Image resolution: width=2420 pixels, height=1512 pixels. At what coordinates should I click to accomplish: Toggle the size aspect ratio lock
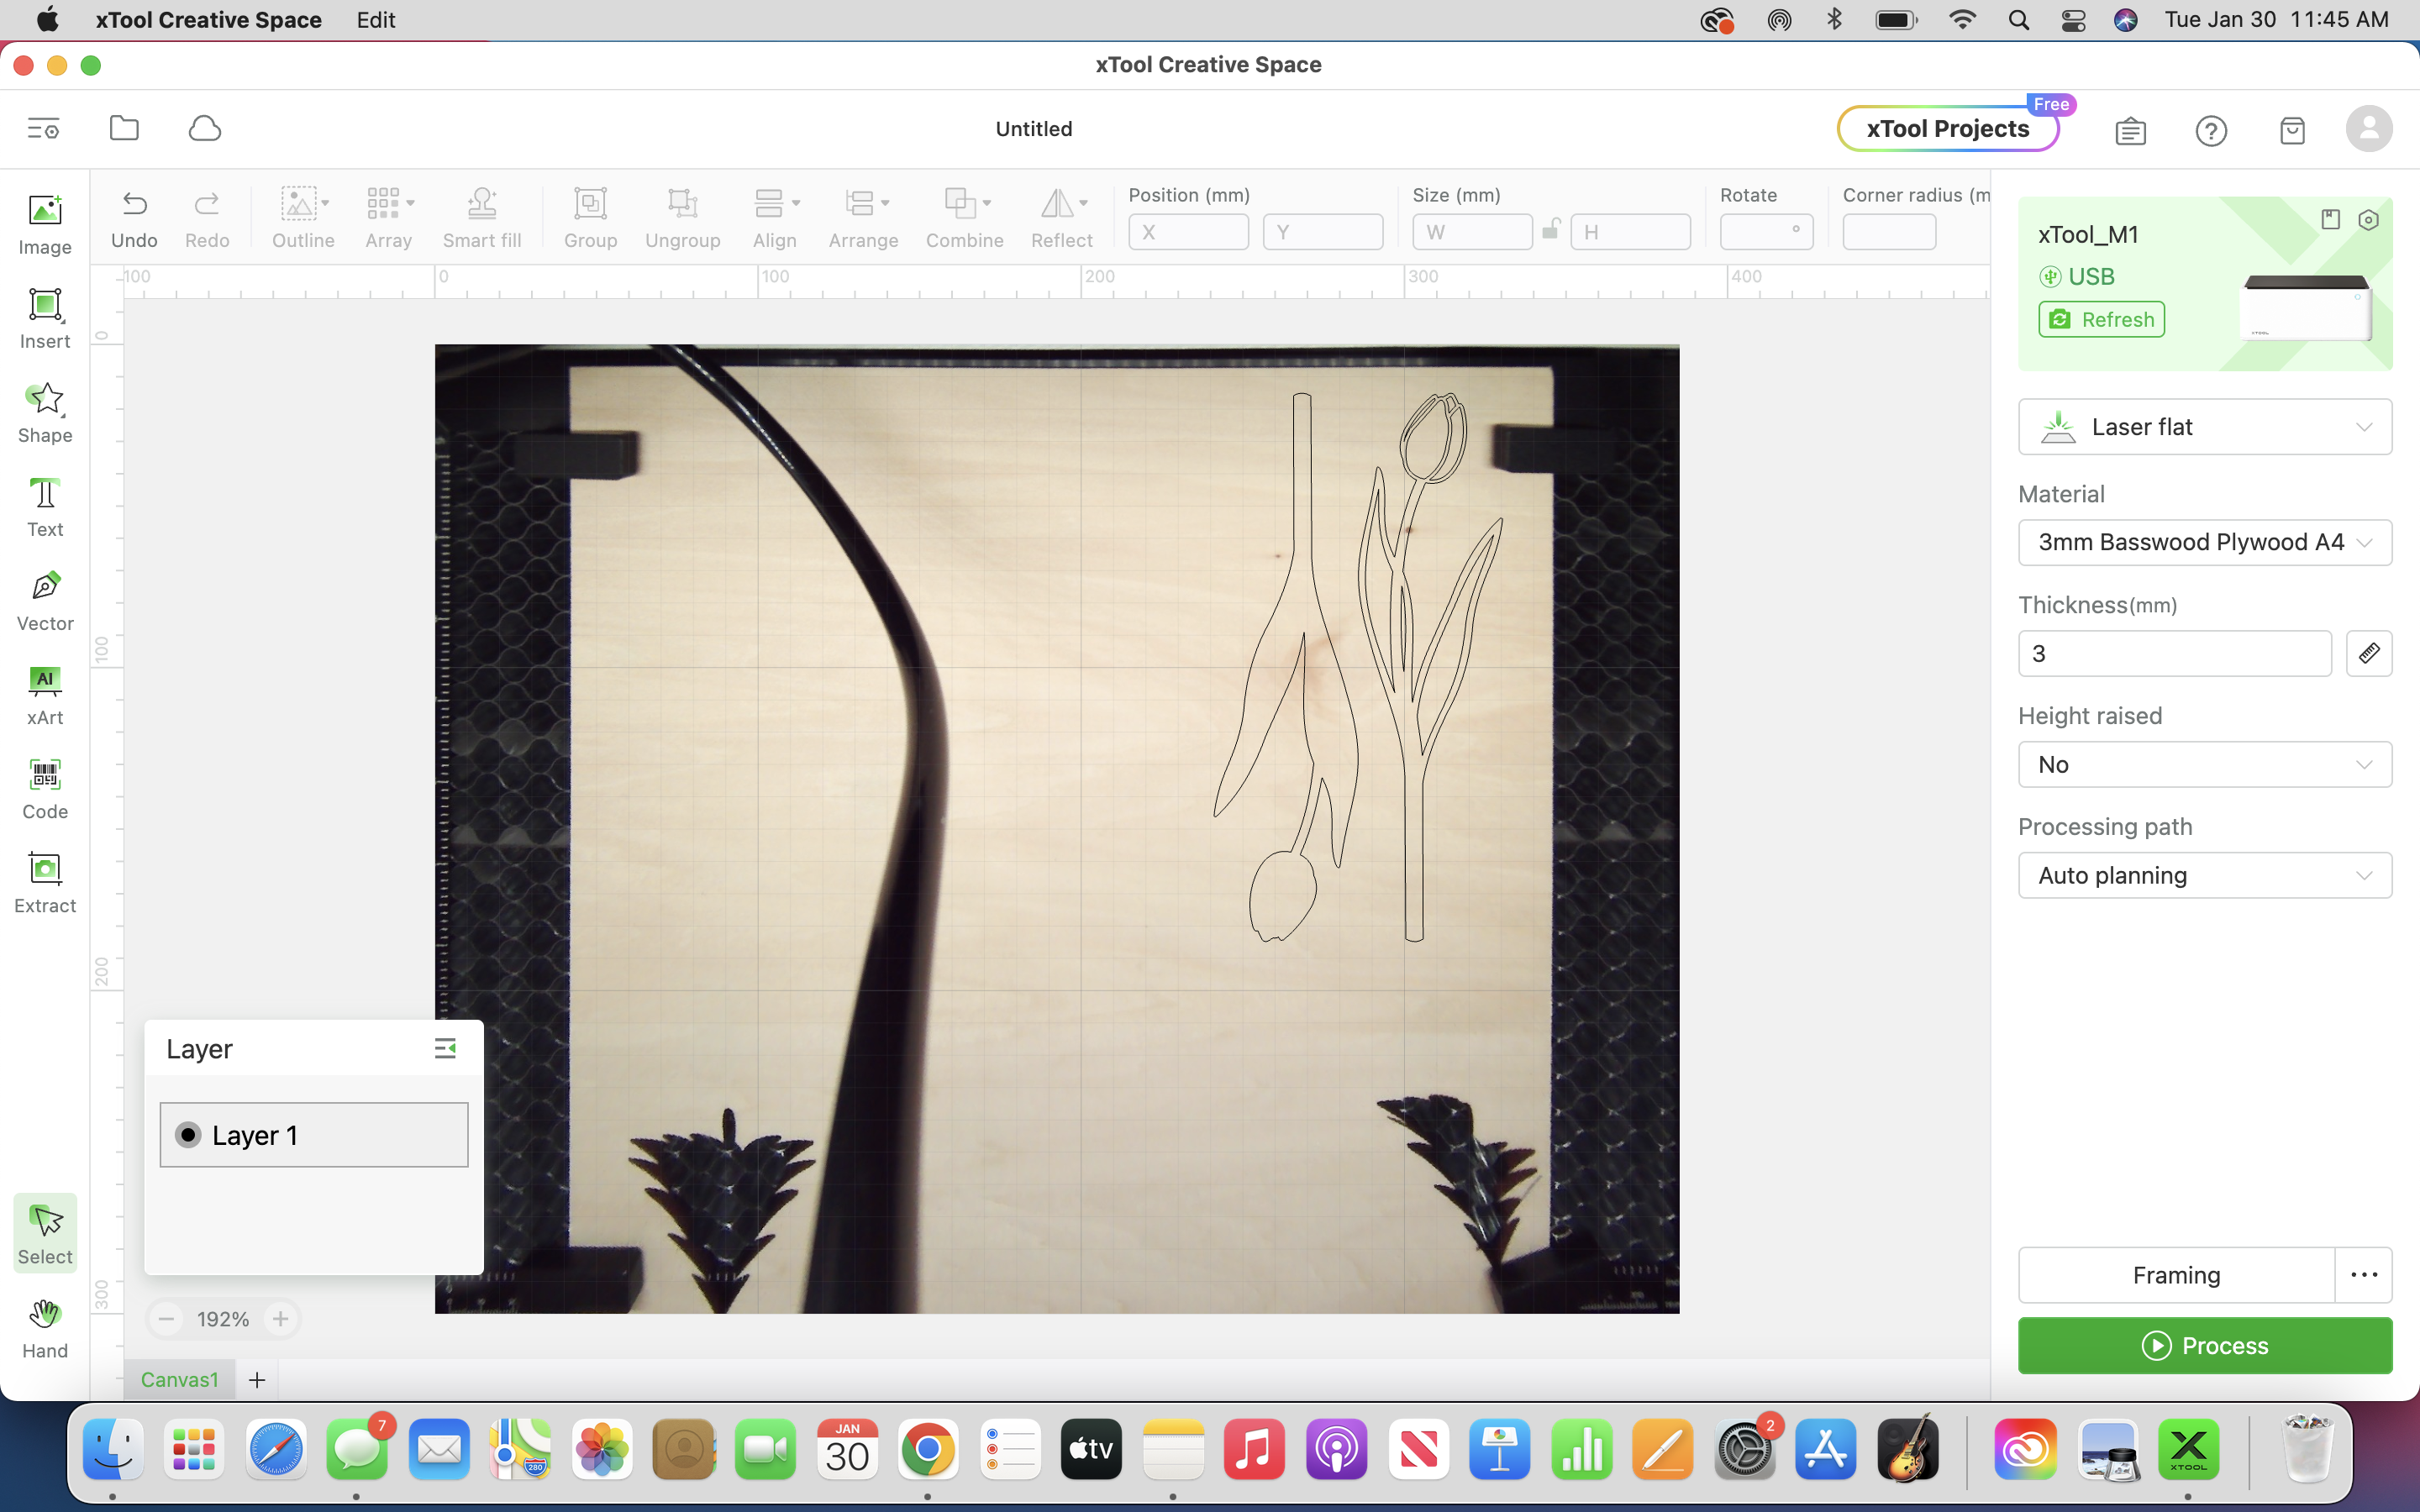tap(1551, 230)
